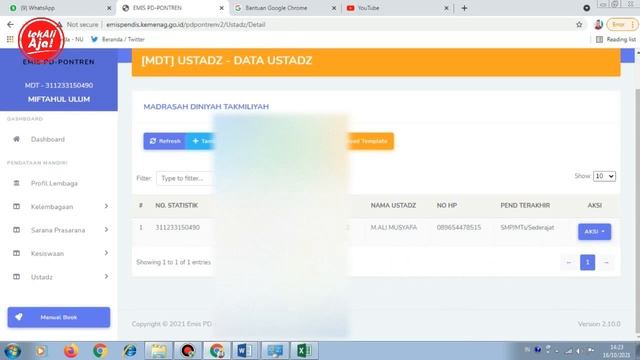The width and height of the screenshot is (640, 360).
Task: Close the YouTube tab
Action: click(446, 8)
